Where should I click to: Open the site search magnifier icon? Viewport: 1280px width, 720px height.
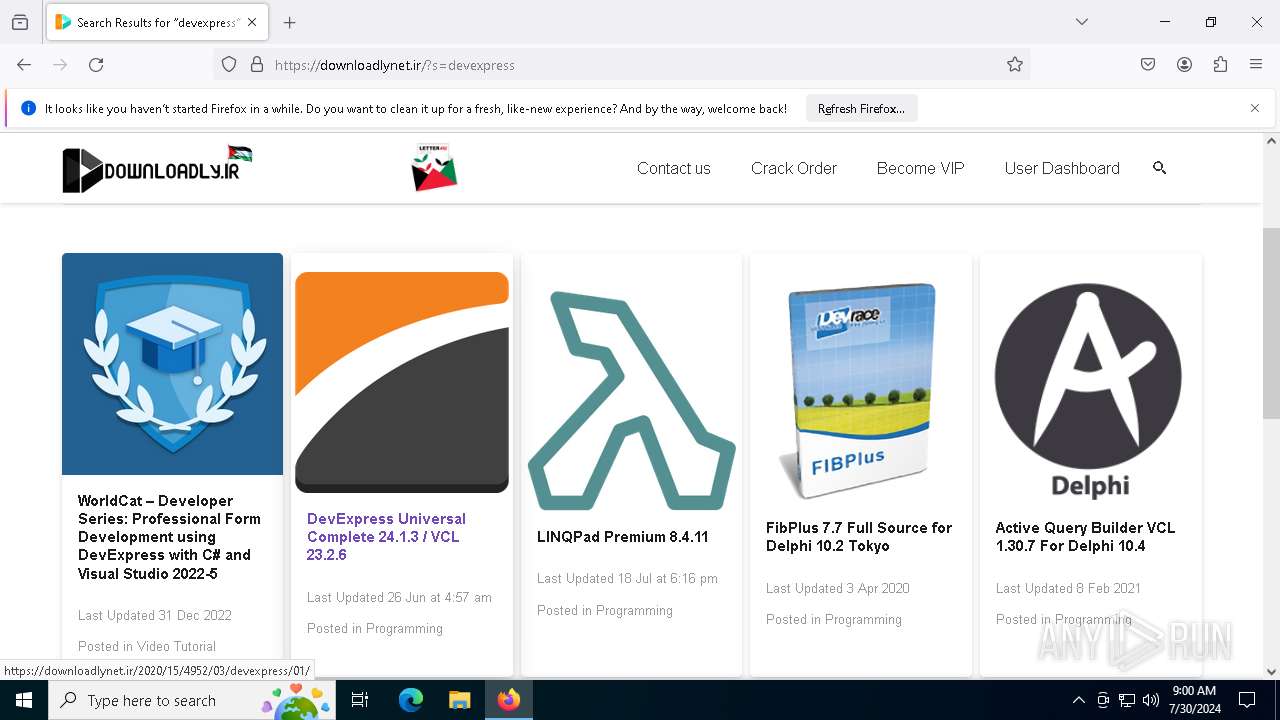1160,168
